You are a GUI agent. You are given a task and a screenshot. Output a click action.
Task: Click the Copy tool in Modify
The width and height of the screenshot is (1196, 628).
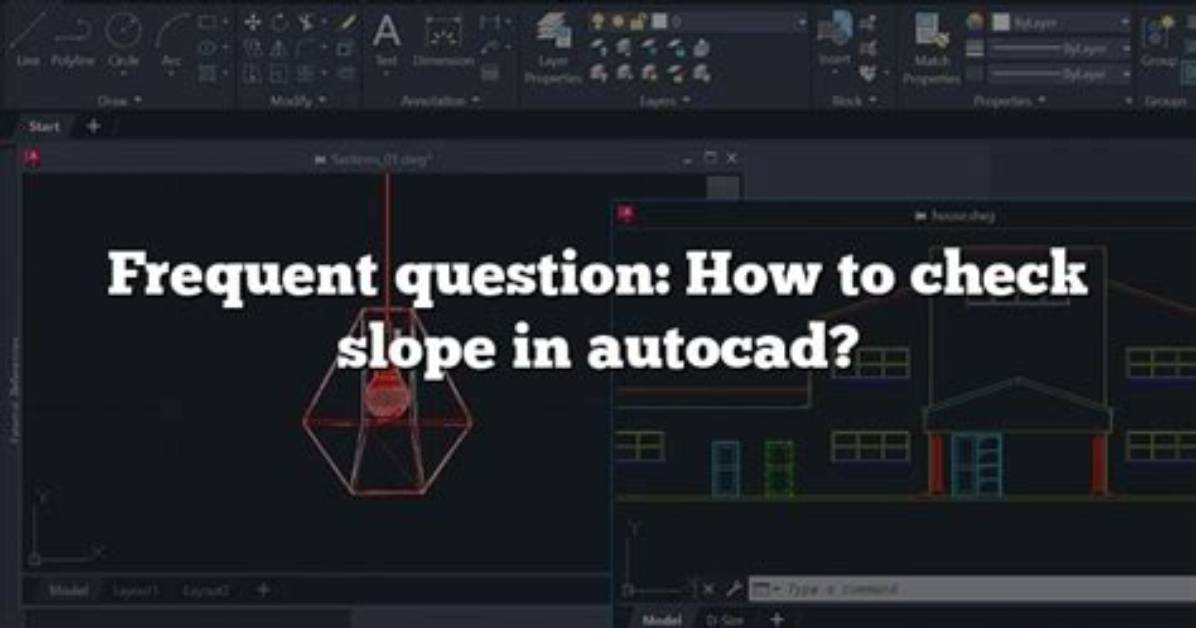[x=252, y=48]
